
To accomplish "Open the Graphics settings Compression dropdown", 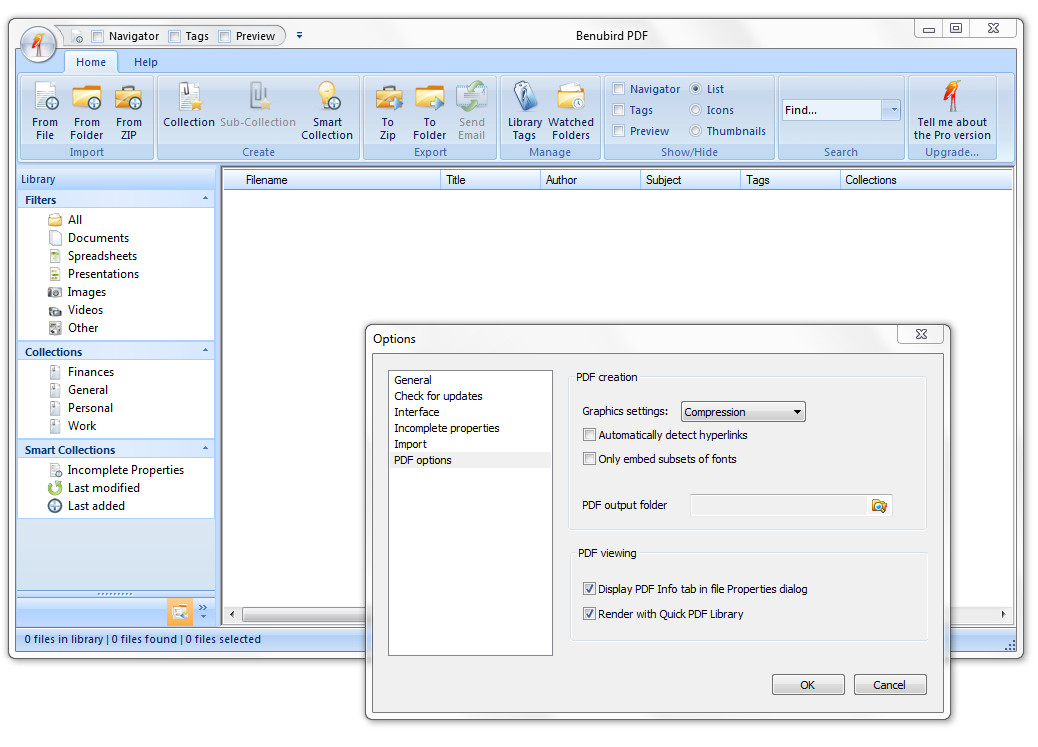I will coord(743,412).
